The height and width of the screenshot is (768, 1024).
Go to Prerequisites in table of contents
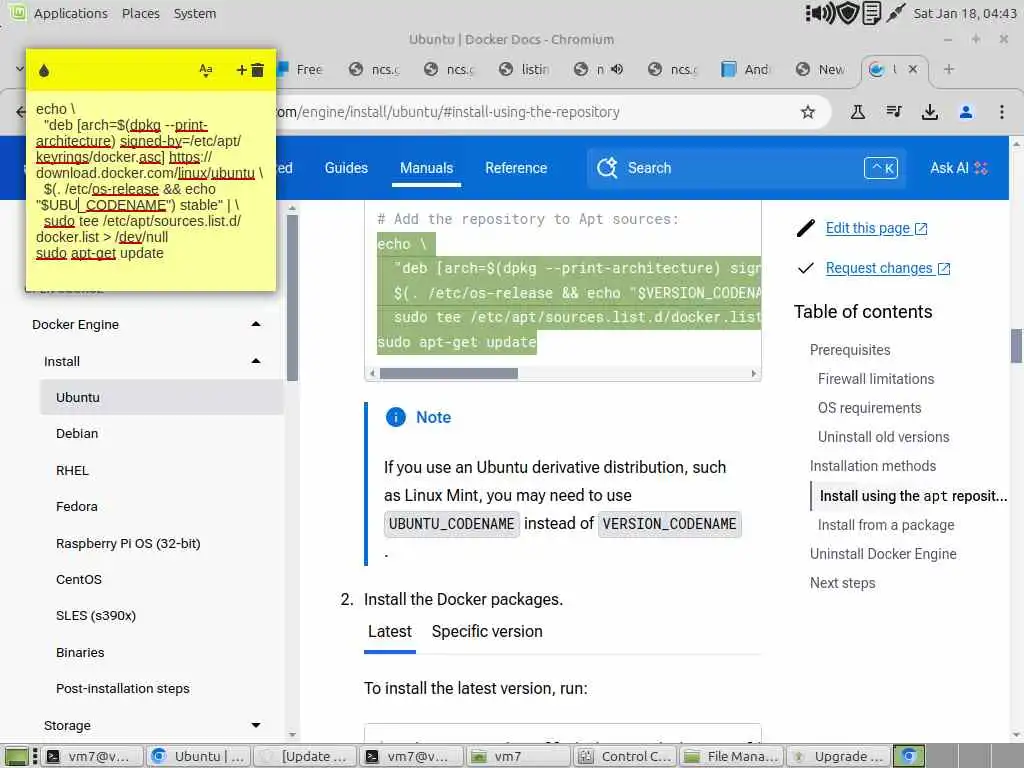(850, 350)
